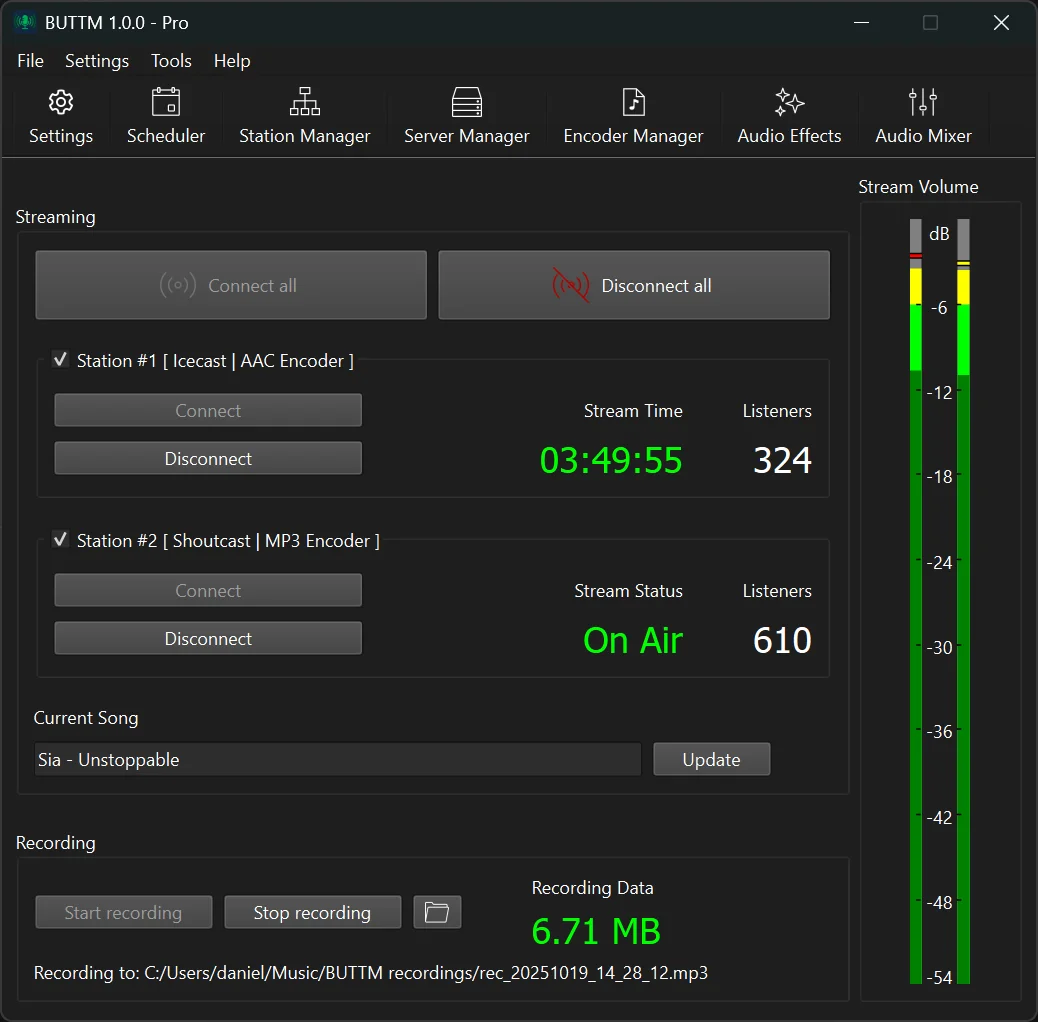Open the Audio Effects sparkle icon

point(789,103)
